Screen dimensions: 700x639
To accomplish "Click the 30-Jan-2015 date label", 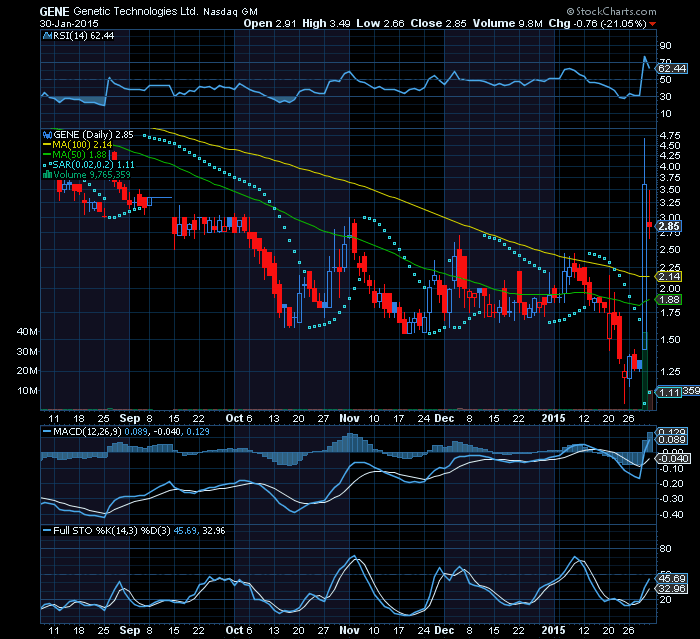I will click(x=69, y=24).
